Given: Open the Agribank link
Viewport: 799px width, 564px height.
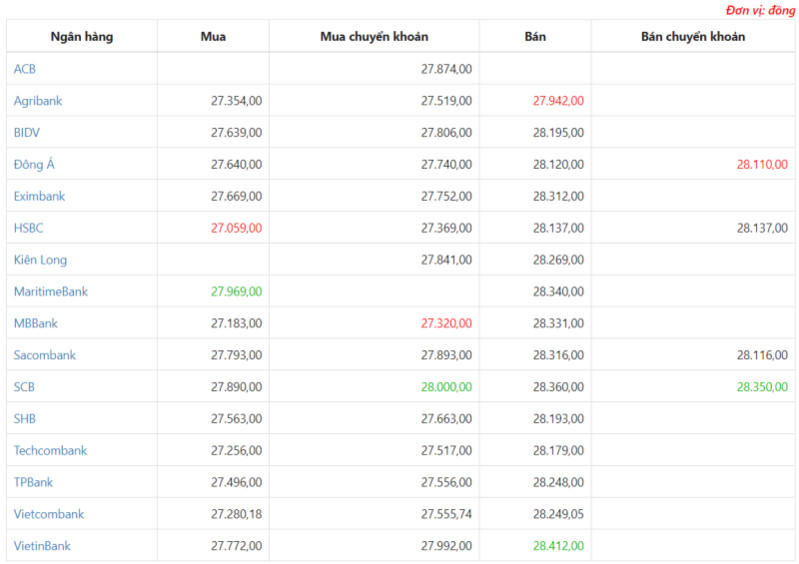Looking at the screenshot, I should click(x=38, y=101).
